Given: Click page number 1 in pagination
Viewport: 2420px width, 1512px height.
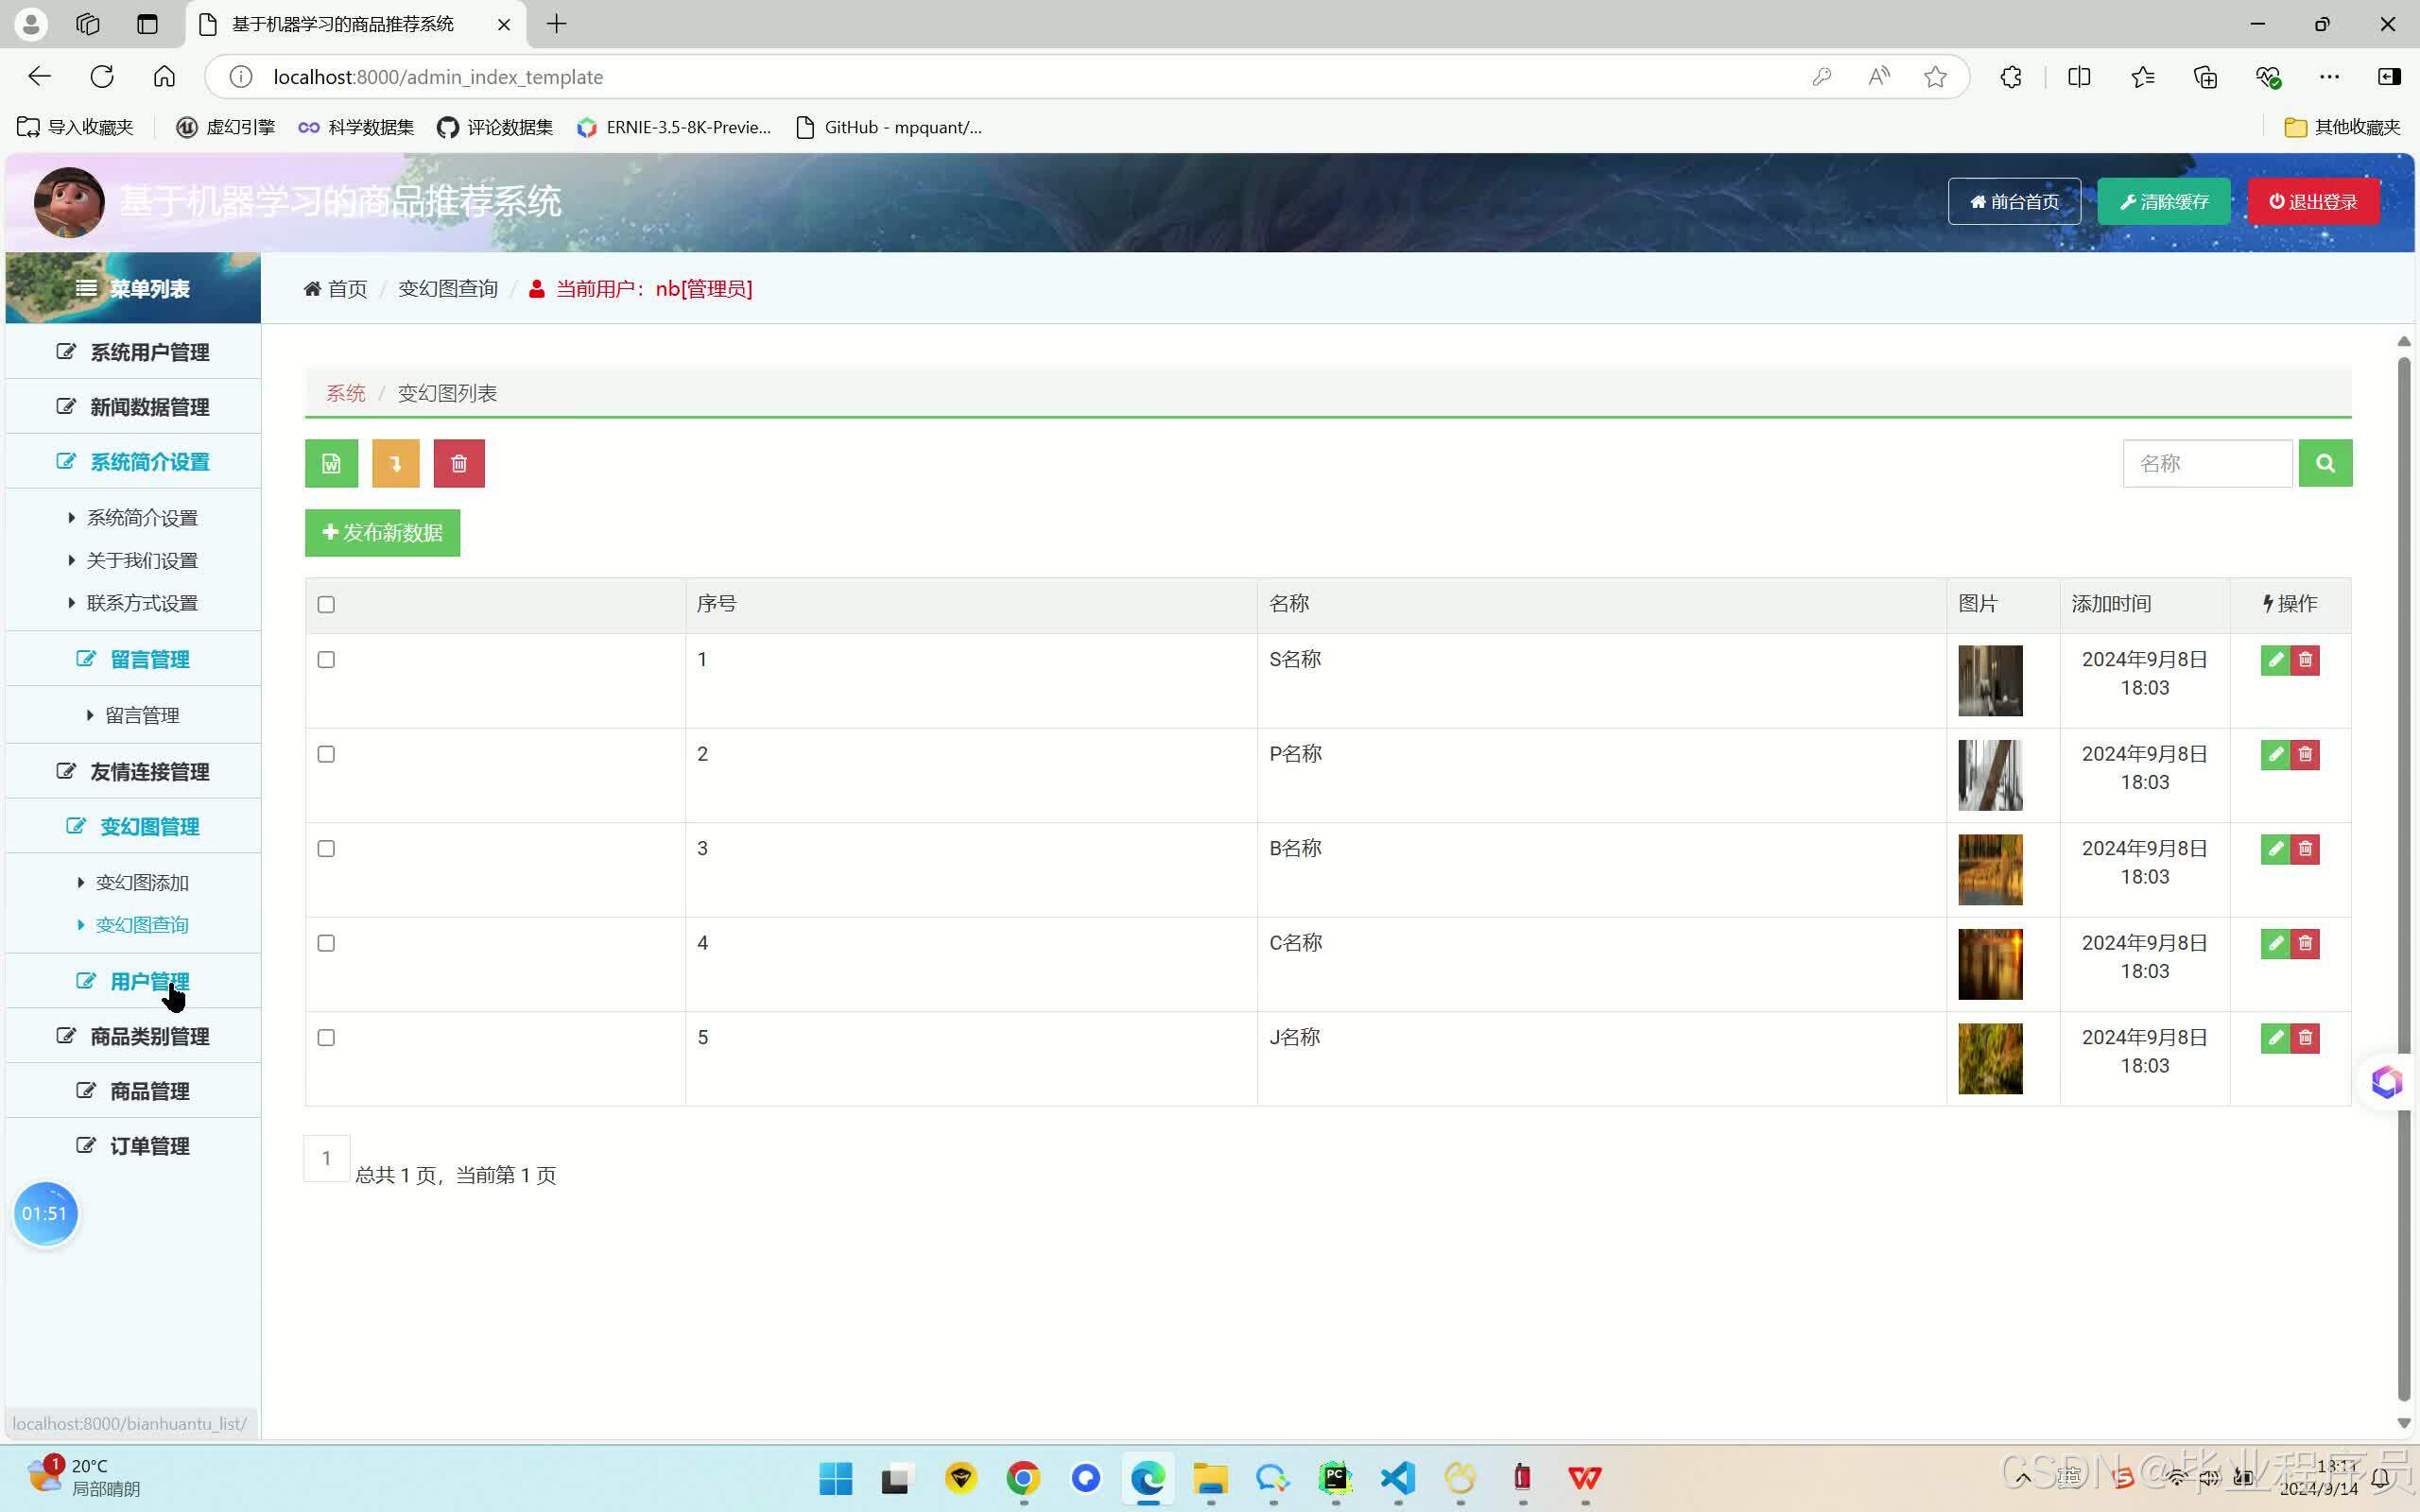Looking at the screenshot, I should point(326,1159).
